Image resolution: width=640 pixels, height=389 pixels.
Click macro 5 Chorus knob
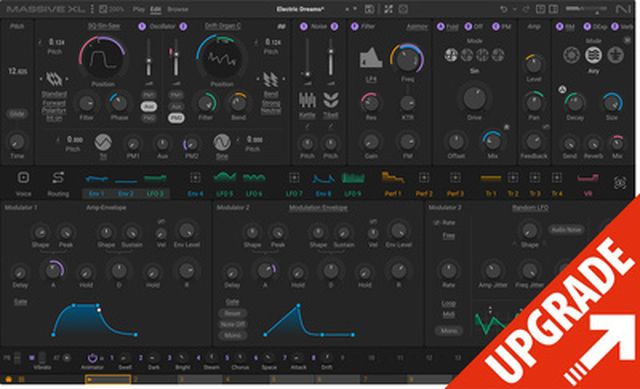[240, 358]
